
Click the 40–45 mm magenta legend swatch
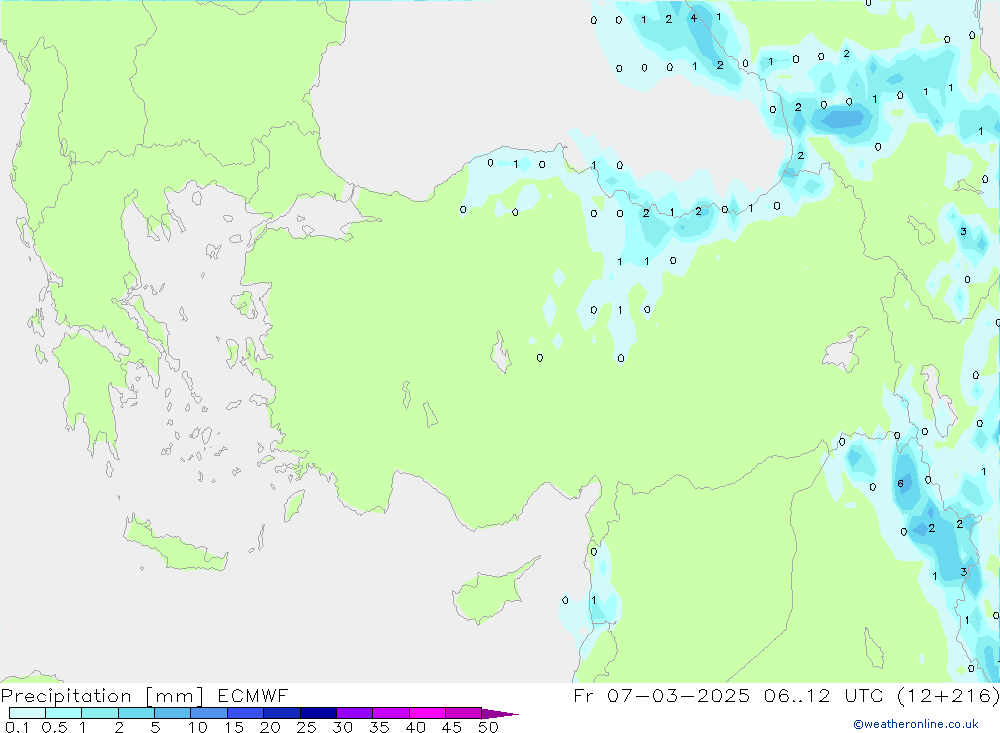(427, 713)
